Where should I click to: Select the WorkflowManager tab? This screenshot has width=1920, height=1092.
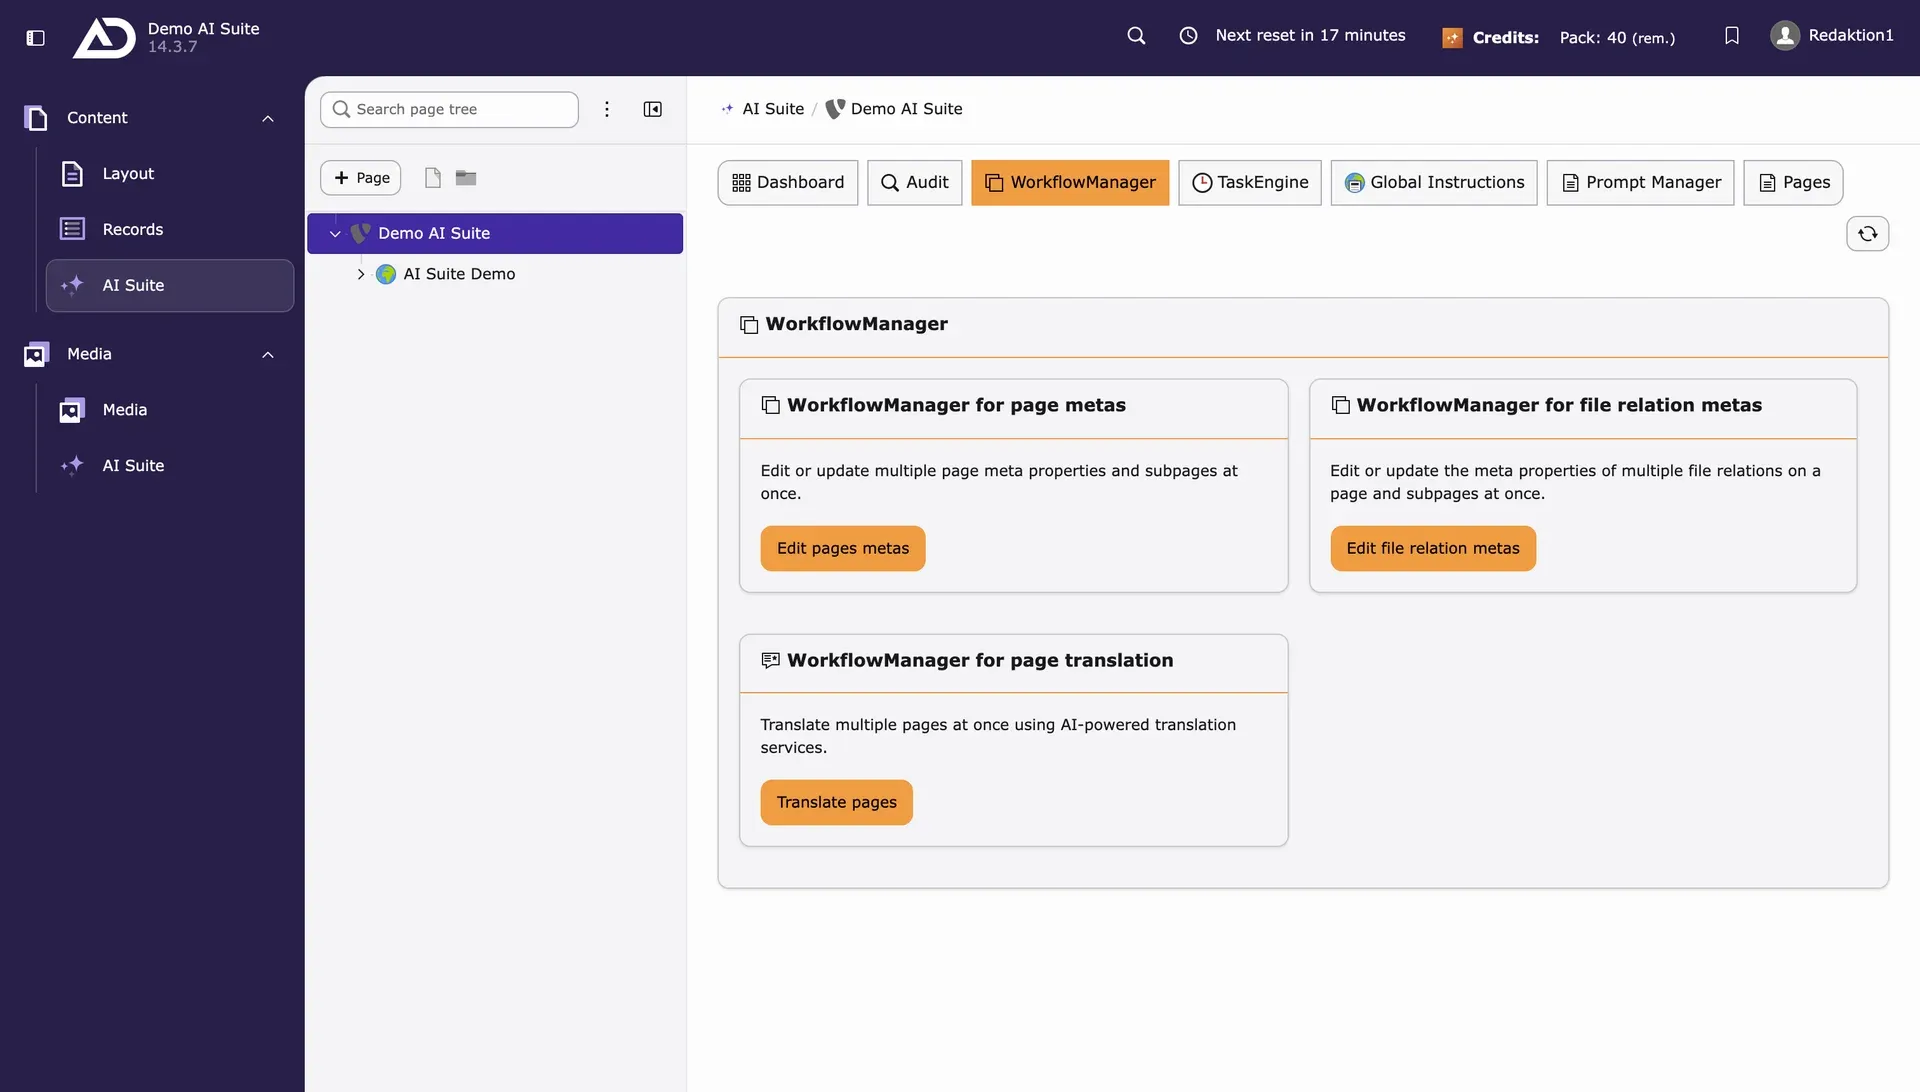(x=1070, y=183)
